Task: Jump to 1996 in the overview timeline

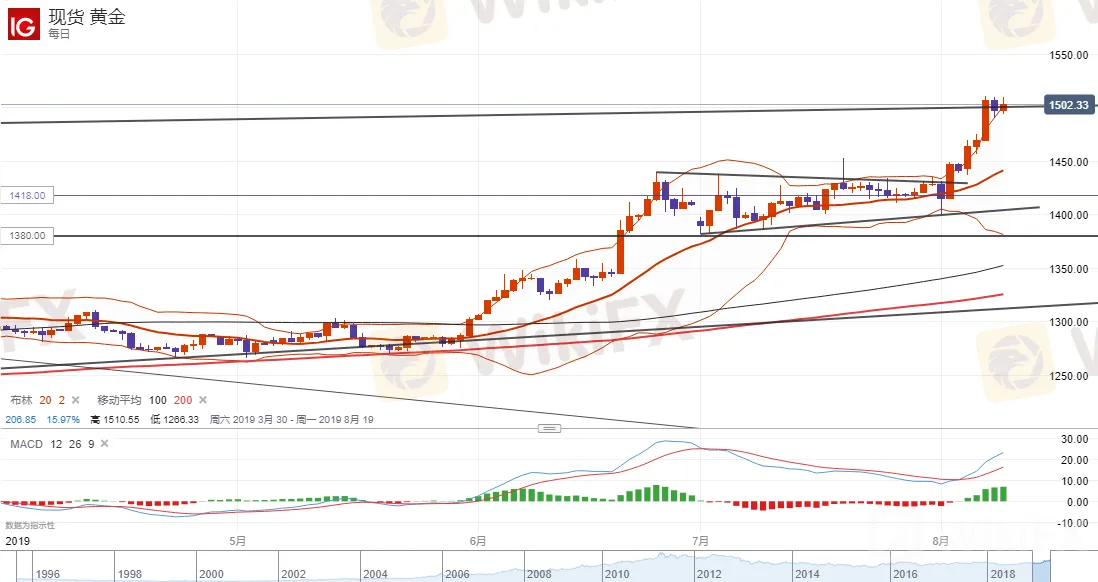Action: click(48, 574)
